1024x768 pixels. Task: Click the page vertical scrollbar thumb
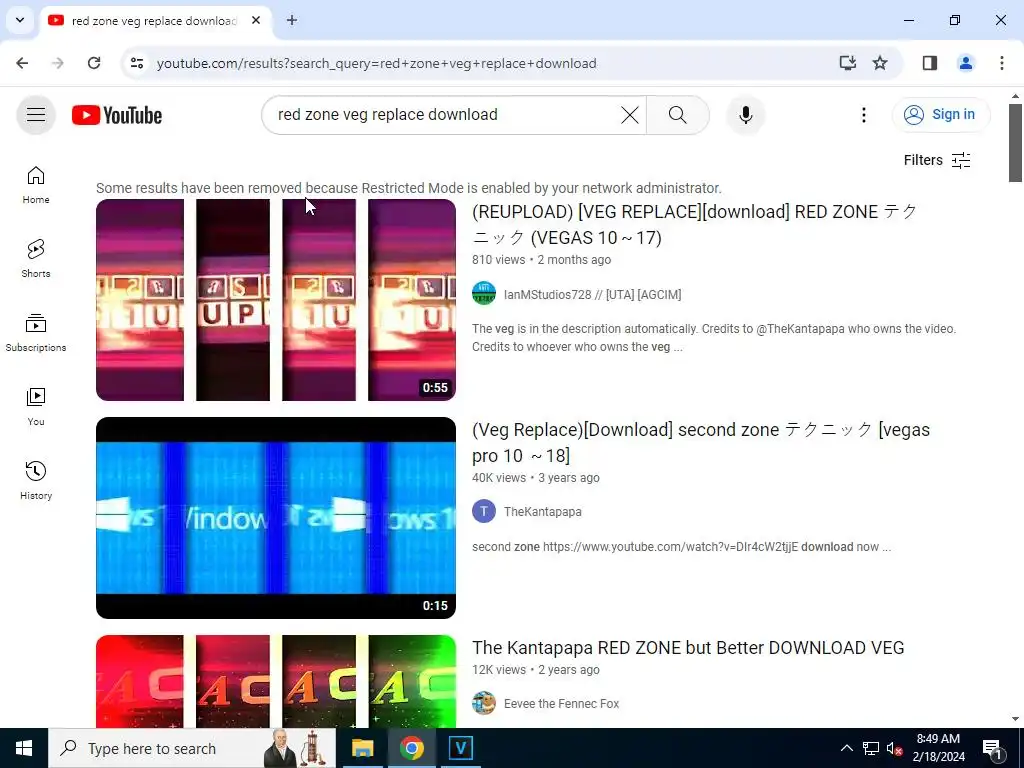(1015, 142)
